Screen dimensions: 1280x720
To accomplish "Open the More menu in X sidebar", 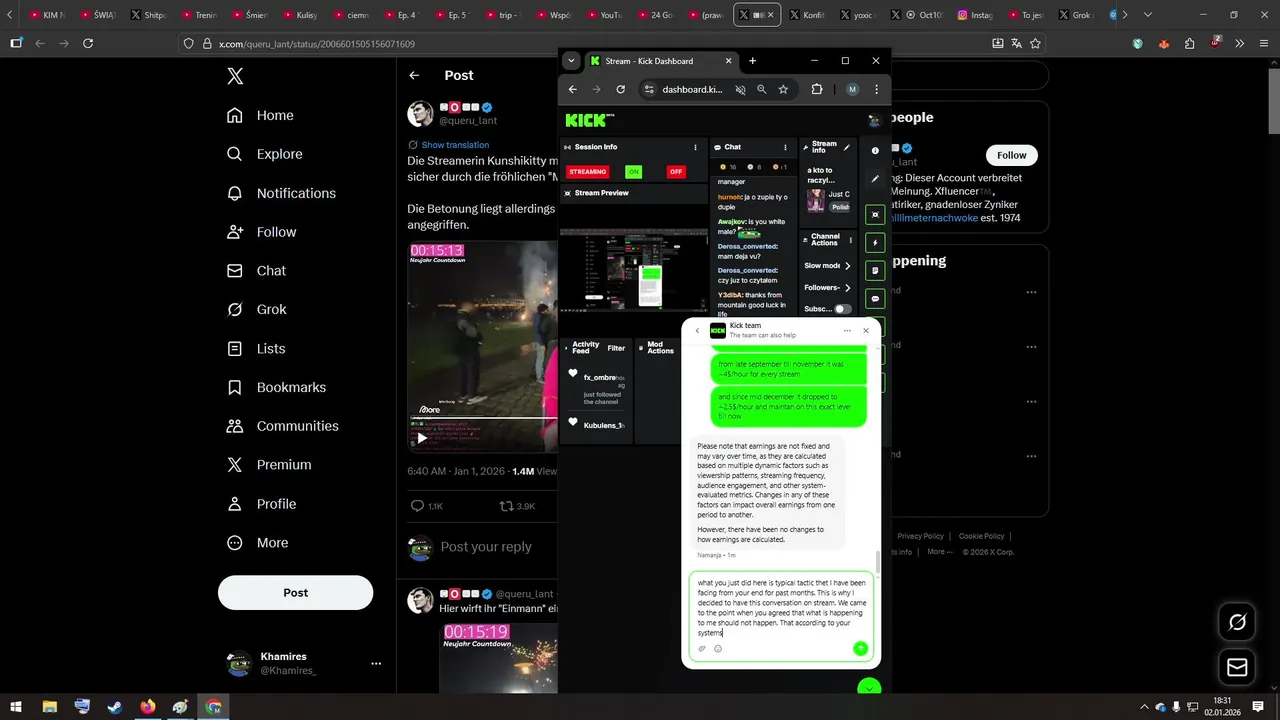I will 257,543.
